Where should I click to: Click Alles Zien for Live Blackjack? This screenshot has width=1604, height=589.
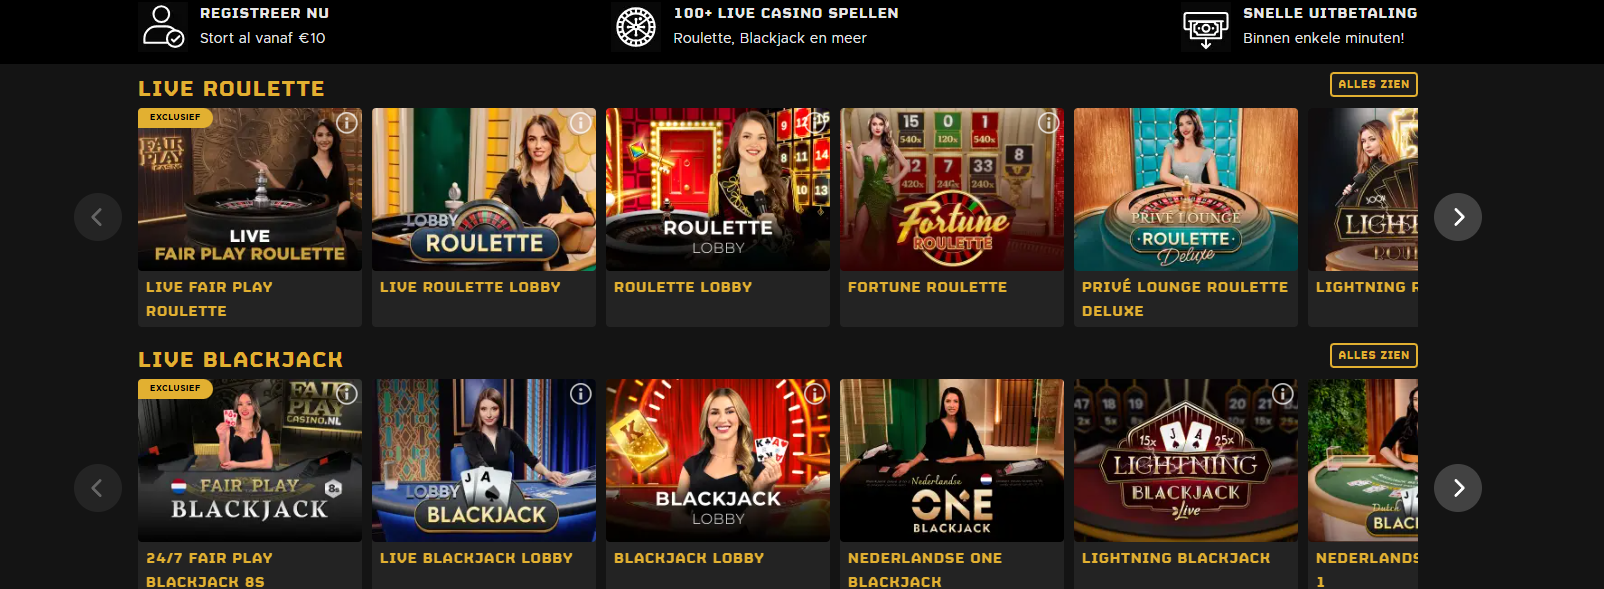coord(1374,355)
